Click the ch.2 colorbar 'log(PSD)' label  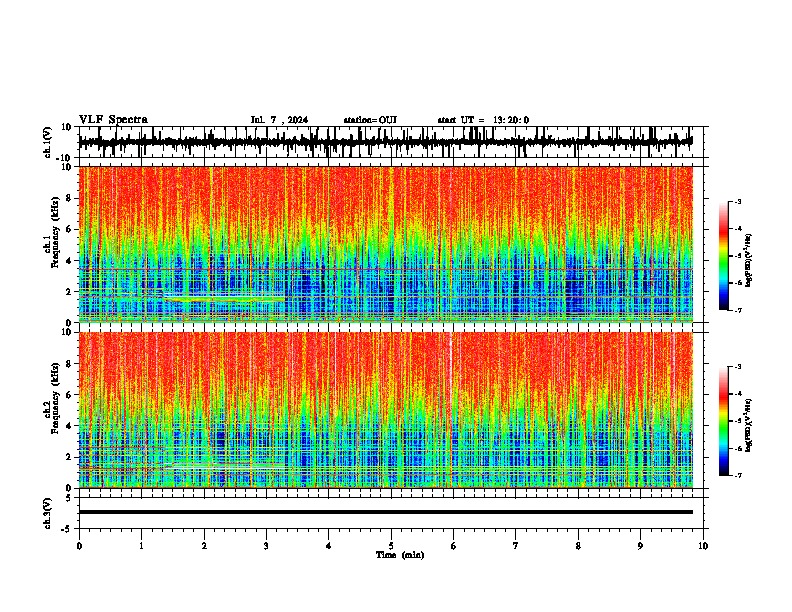749,425
